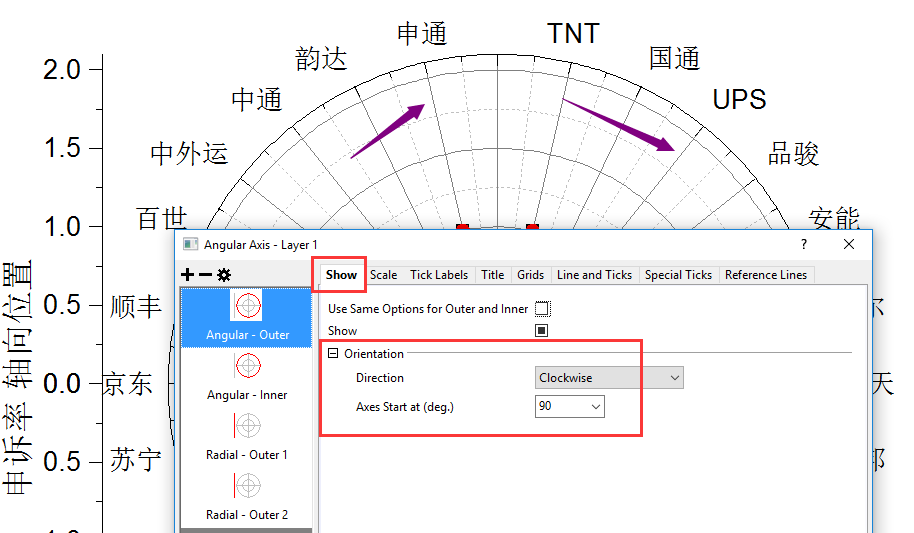Open Axes Start at degrees dropdown

tap(570, 406)
